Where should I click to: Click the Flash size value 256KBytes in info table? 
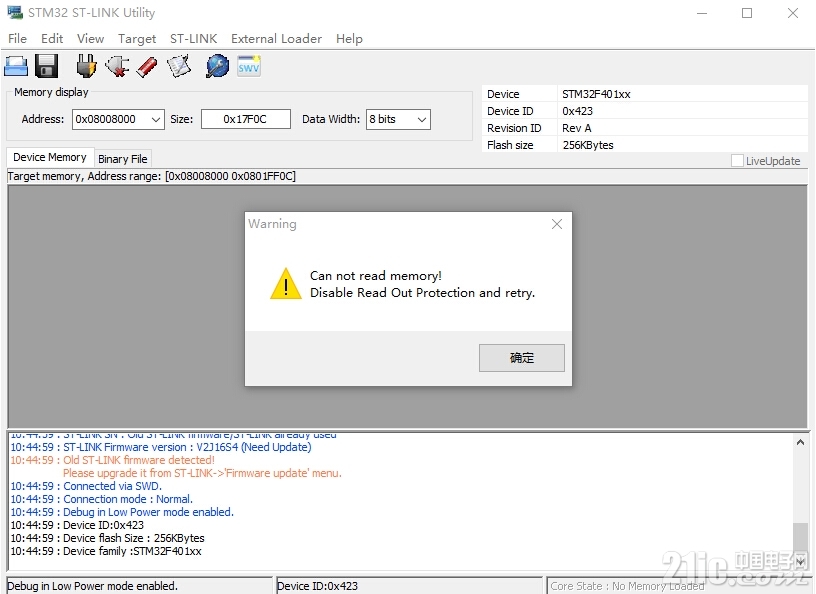588,145
